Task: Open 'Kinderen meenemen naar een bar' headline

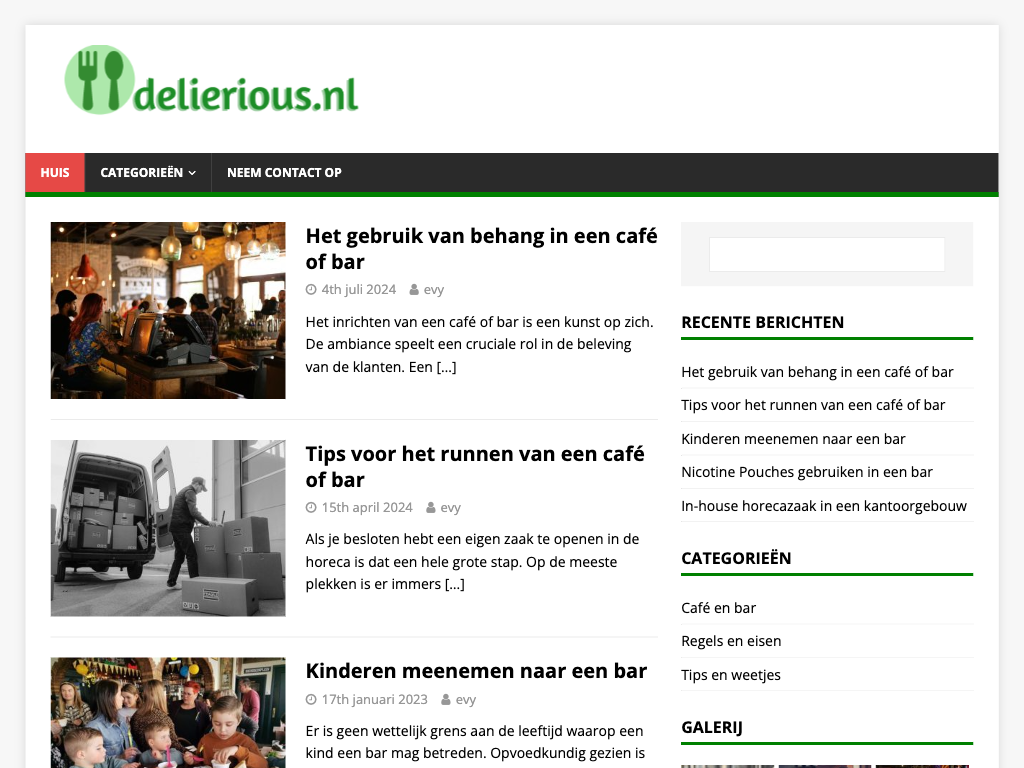Action: click(x=476, y=671)
